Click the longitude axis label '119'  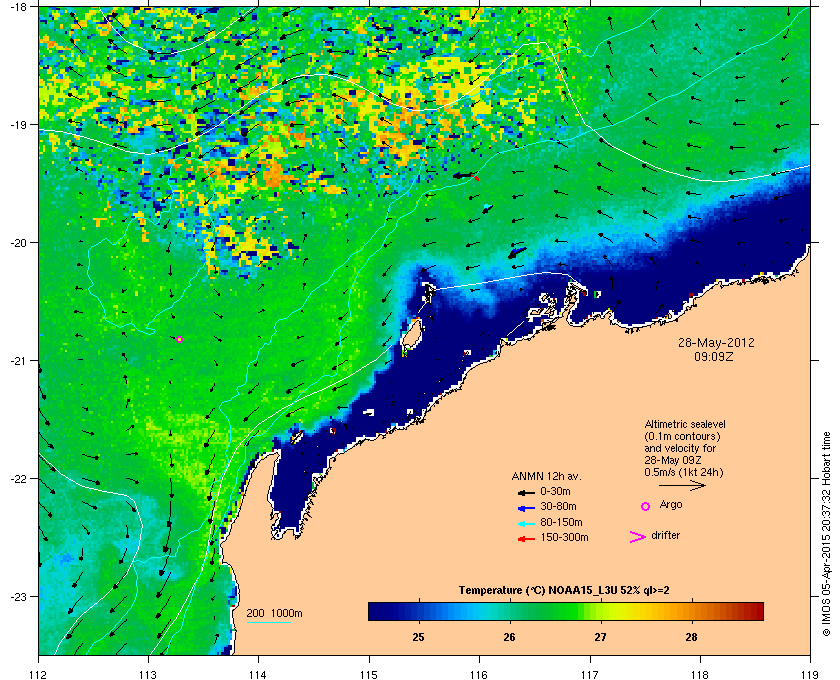[811, 674]
